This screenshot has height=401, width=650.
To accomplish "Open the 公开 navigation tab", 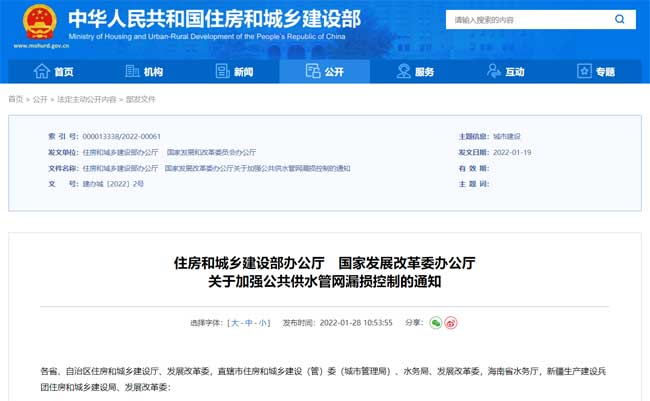I will [x=324, y=71].
